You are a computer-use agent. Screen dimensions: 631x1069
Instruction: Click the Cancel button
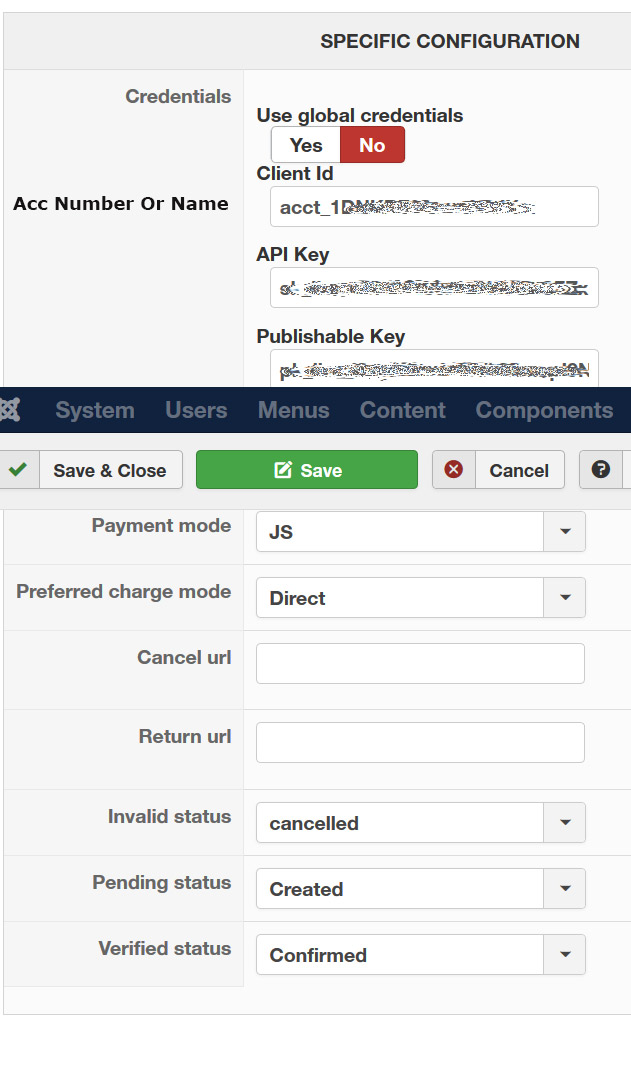498,470
